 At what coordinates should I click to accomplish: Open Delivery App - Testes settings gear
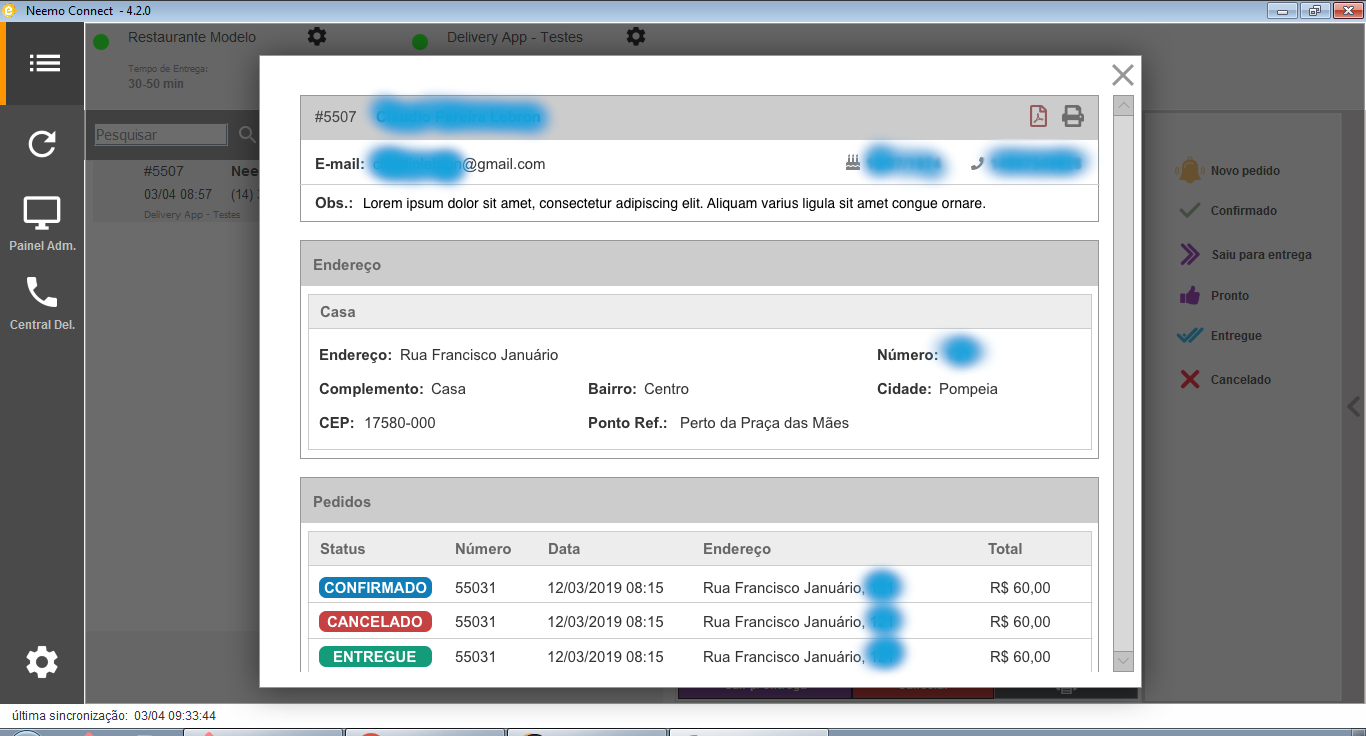click(x=636, y=36)
